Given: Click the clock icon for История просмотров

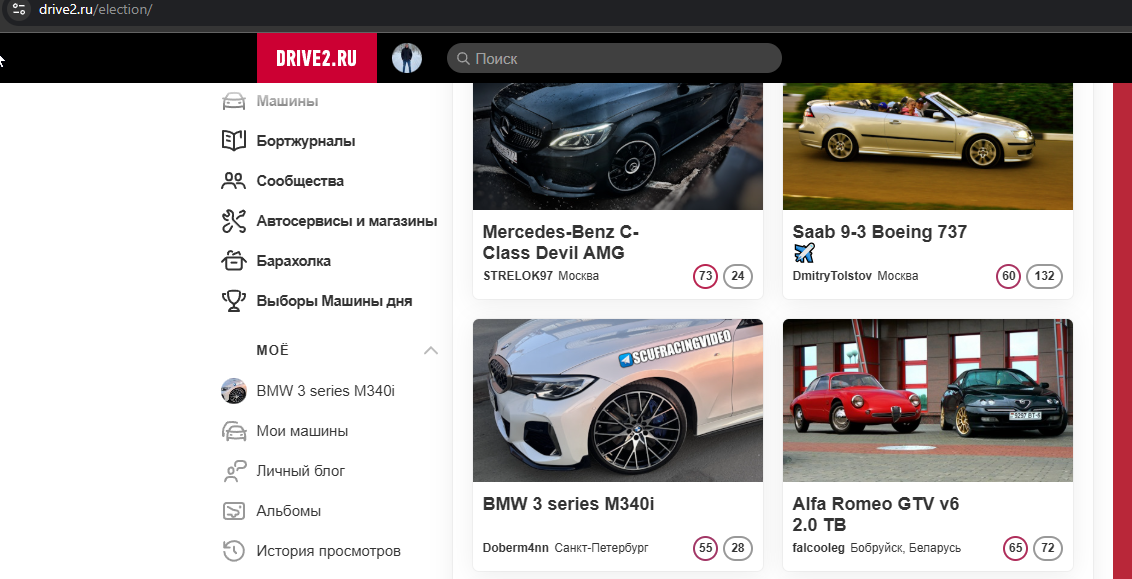Looking at the screenshot, I should (x=233, y=551).
